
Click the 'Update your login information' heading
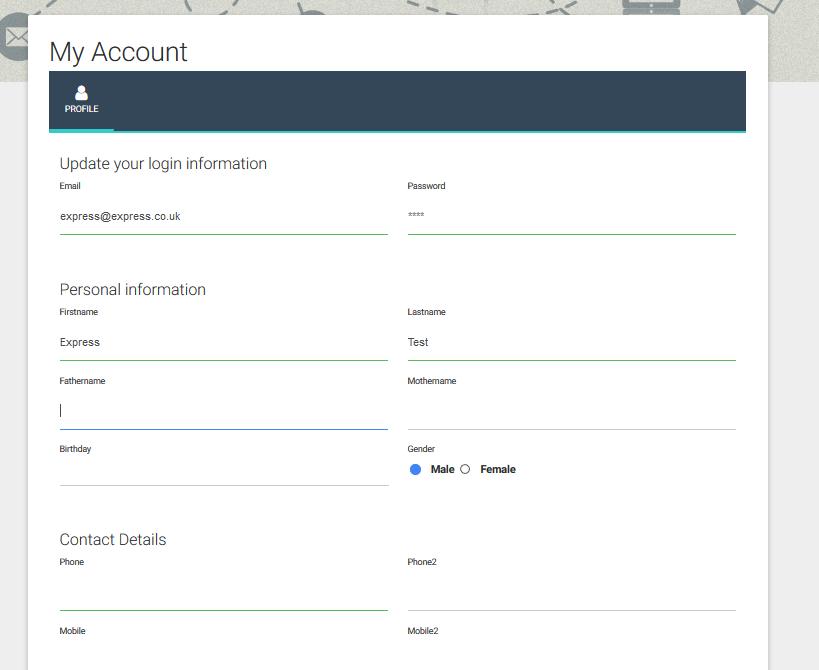(163, 164)
